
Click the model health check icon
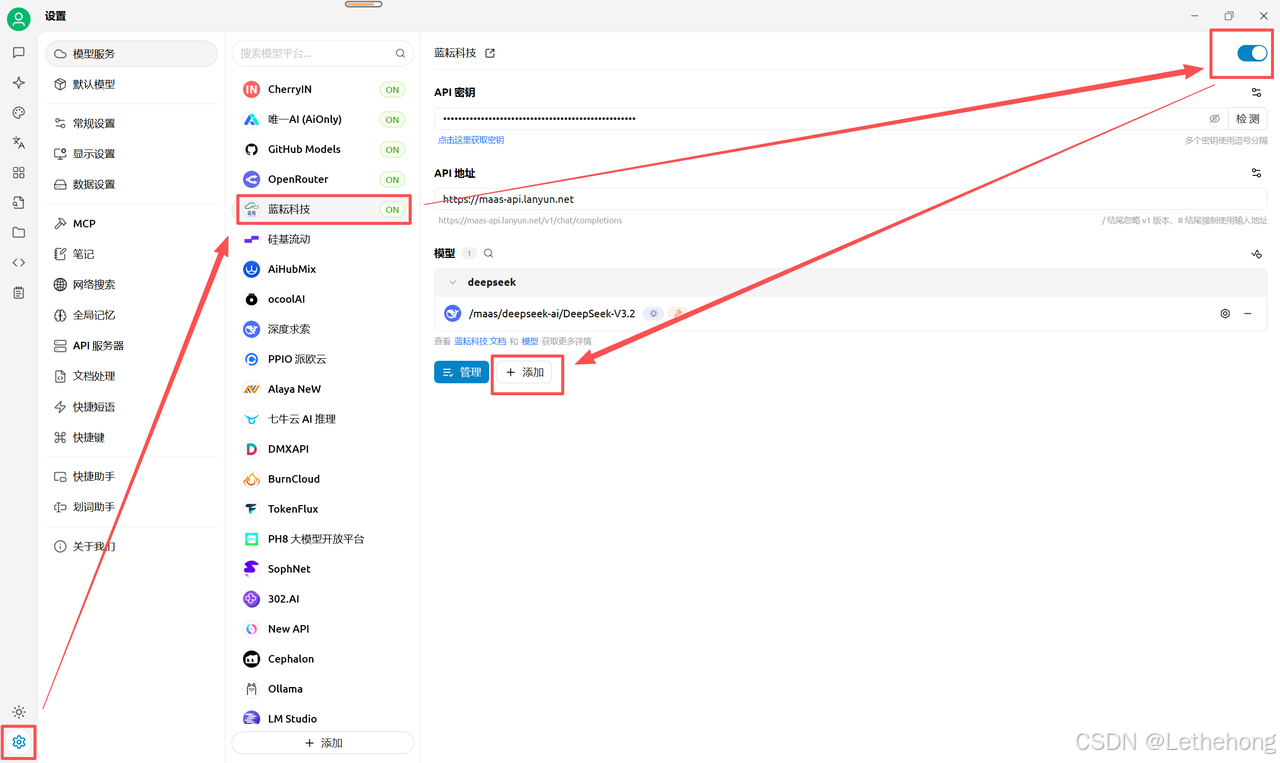click(x=1257, y=254)
